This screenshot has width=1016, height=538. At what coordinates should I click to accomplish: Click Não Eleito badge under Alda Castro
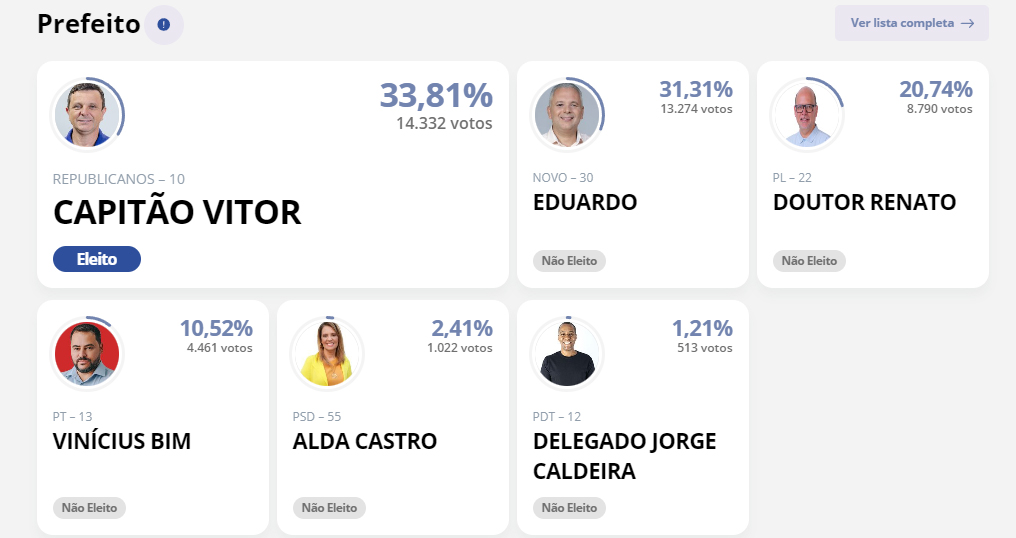pyautogui.click(x=329, y=508)
